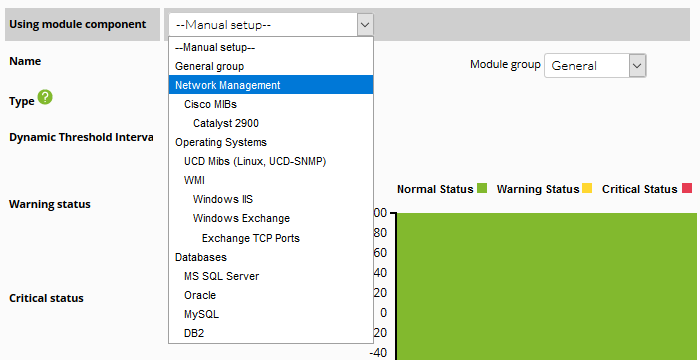The height and width of the screenshot is (360, 700).
Task: Click the Name field label
Action: [25, 61]
